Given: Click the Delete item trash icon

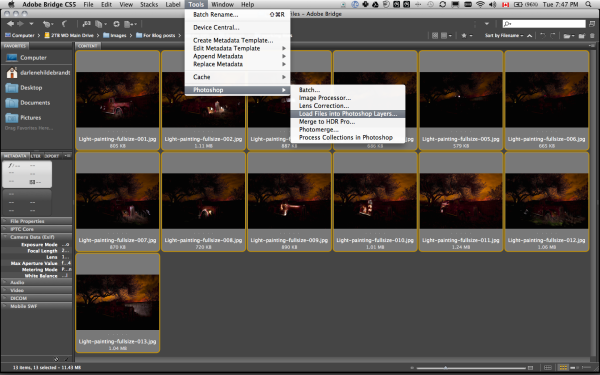Looking at the screenshot, I should (592, 36).
